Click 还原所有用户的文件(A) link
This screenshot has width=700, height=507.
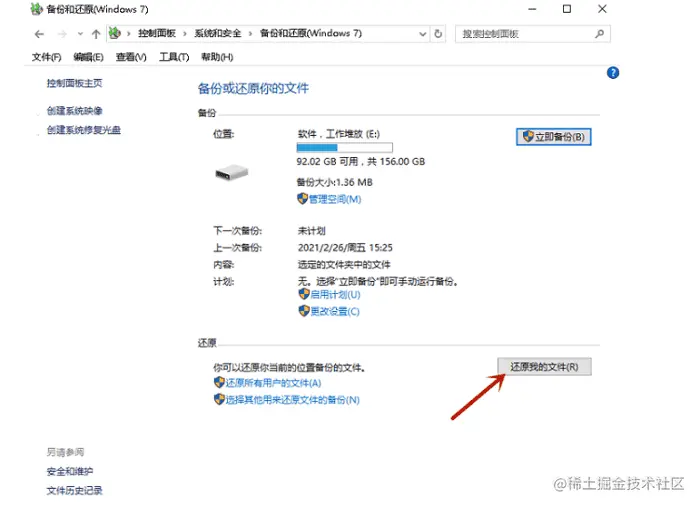273,383
